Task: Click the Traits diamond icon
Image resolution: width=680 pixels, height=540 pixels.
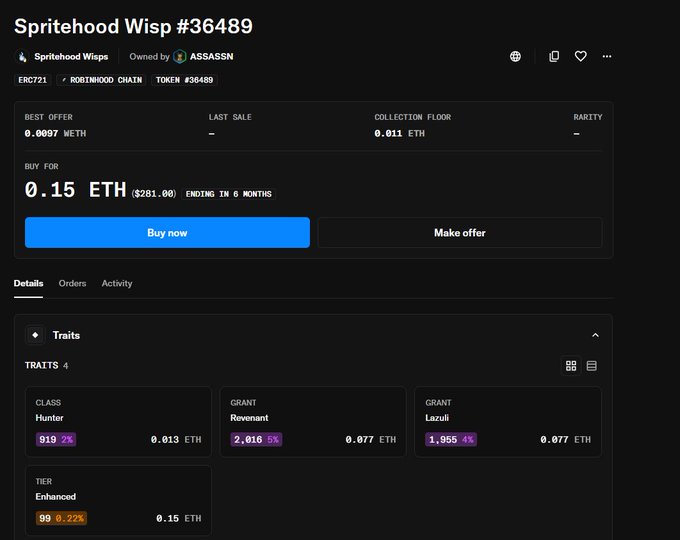Action: point(36,335)
